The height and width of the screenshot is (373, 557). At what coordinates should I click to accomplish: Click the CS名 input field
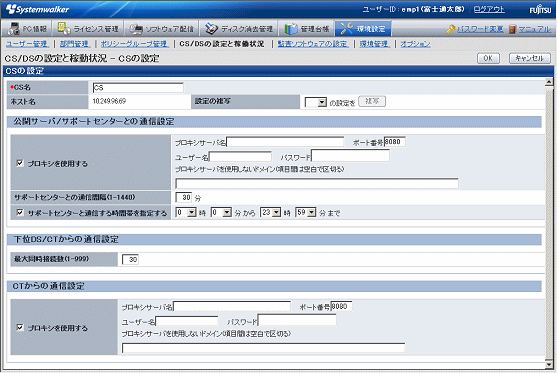138,88
